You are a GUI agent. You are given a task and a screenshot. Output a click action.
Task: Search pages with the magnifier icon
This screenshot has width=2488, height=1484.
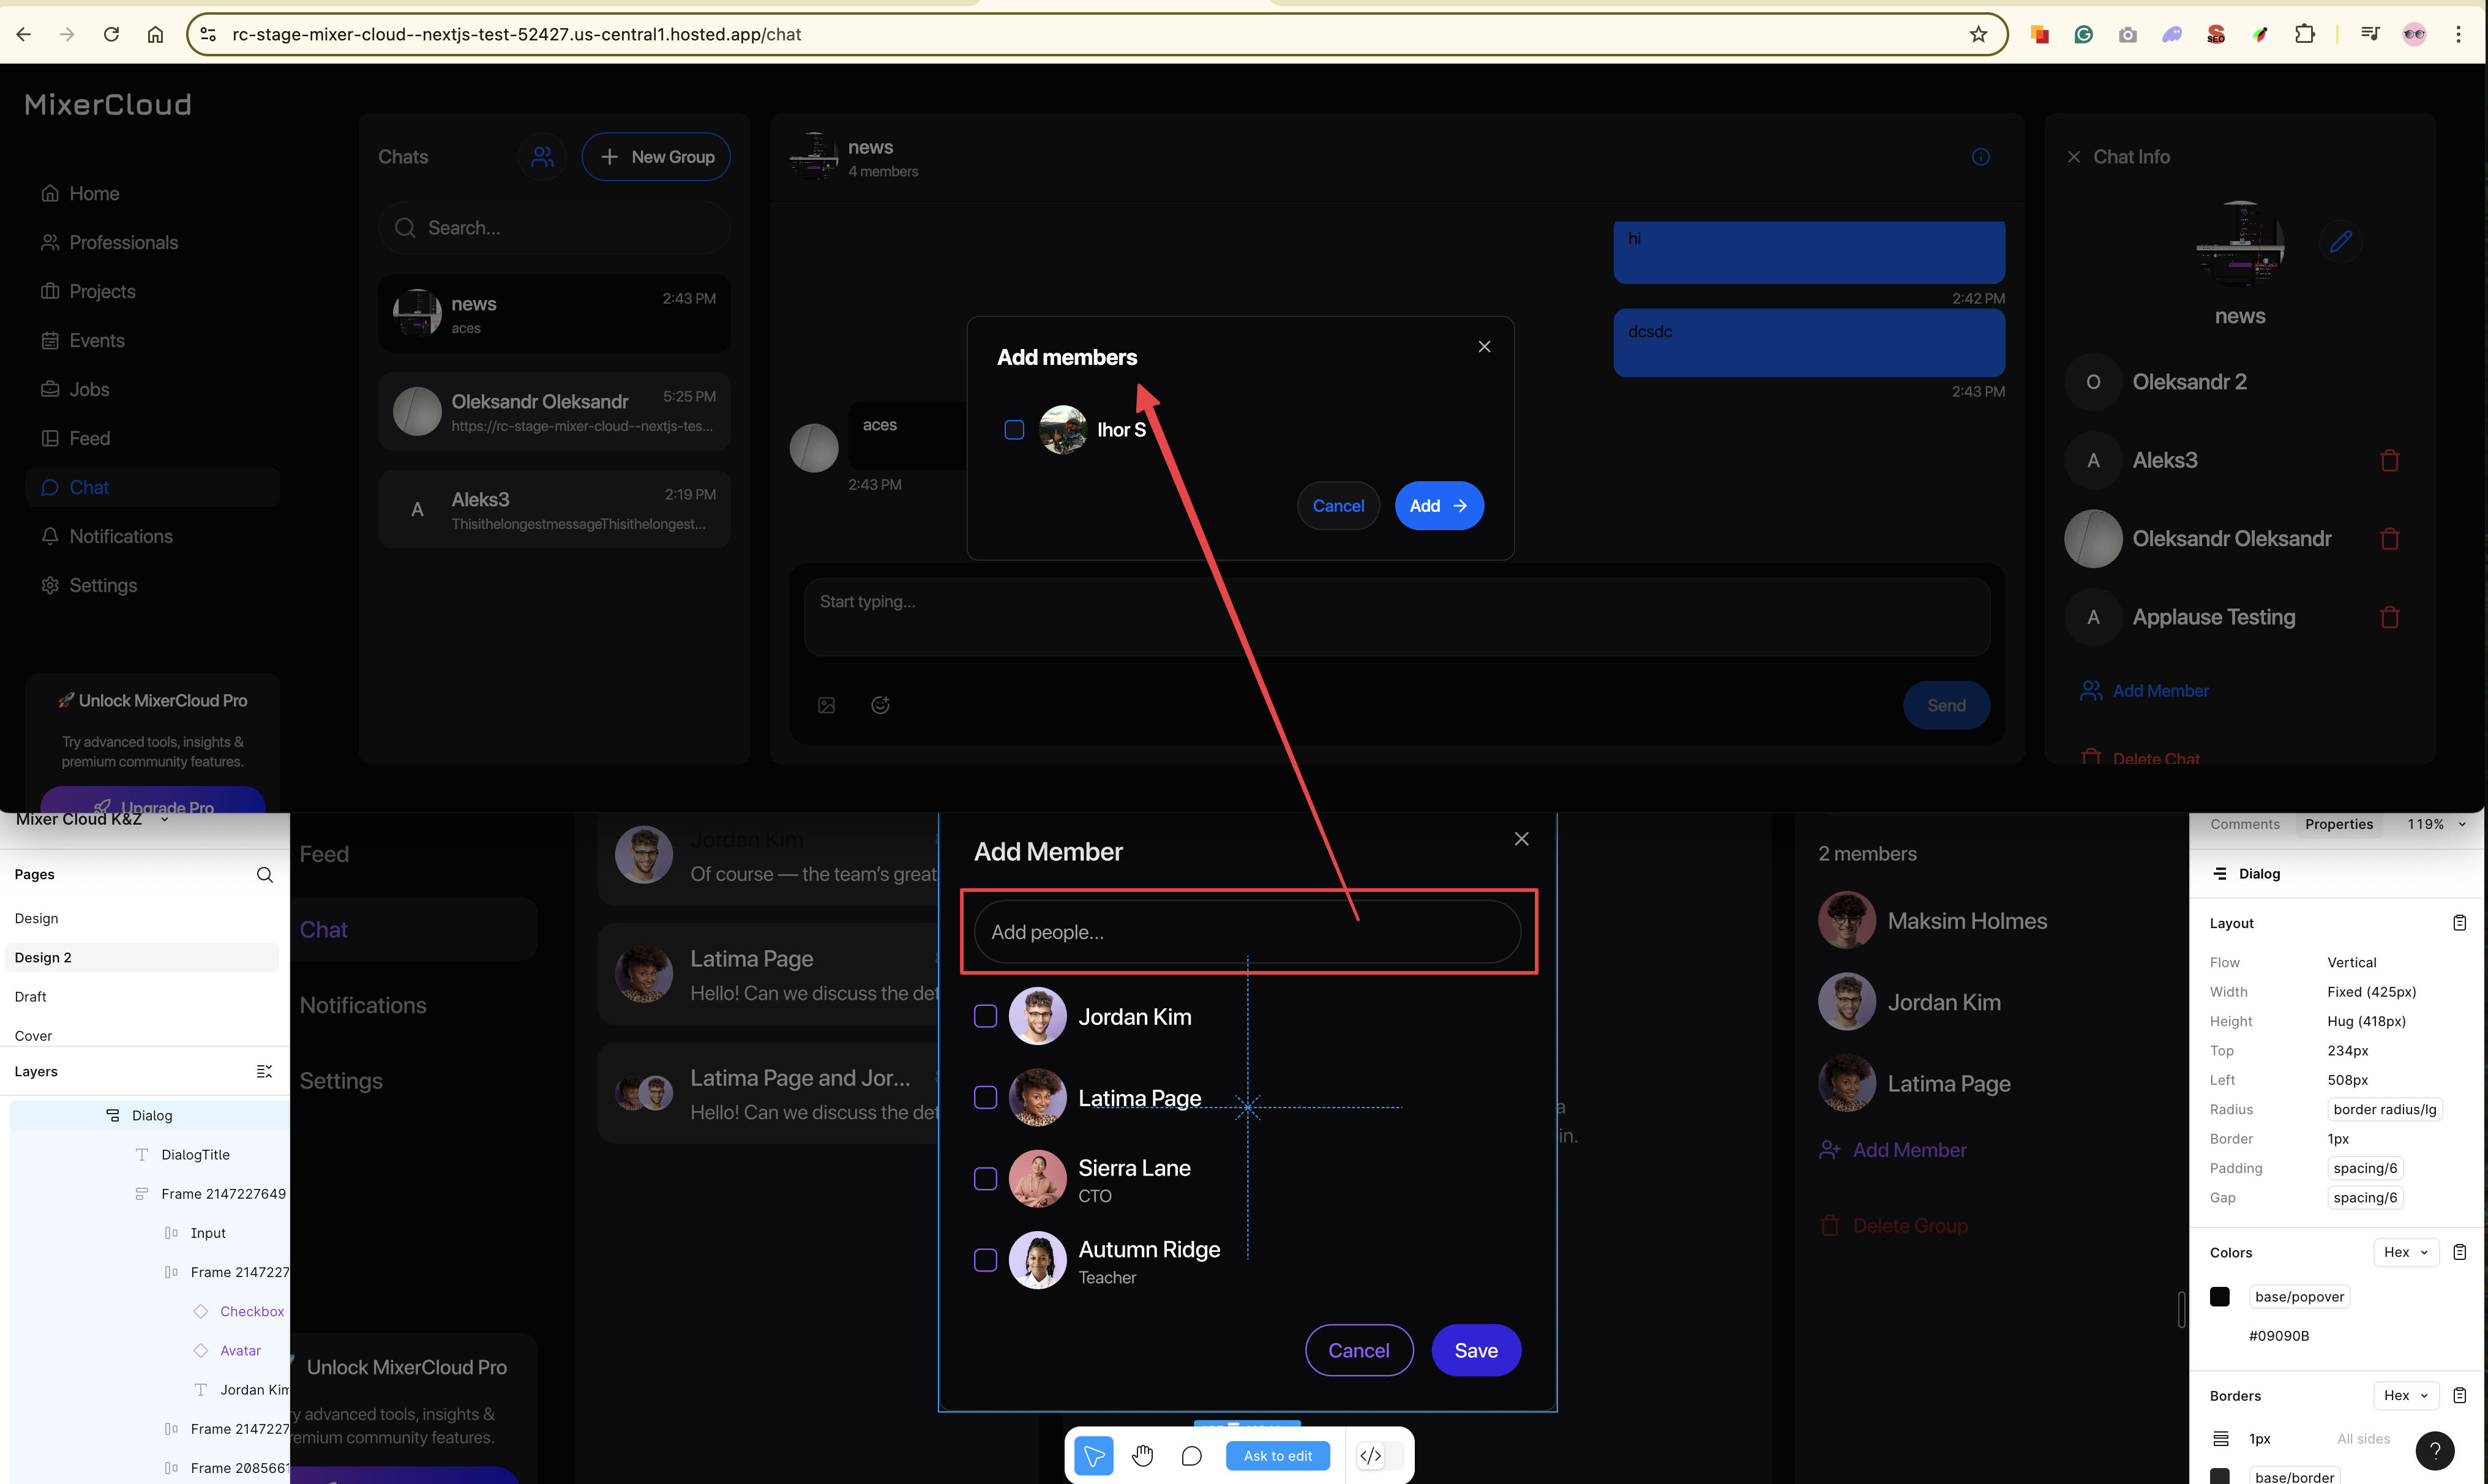265,875
